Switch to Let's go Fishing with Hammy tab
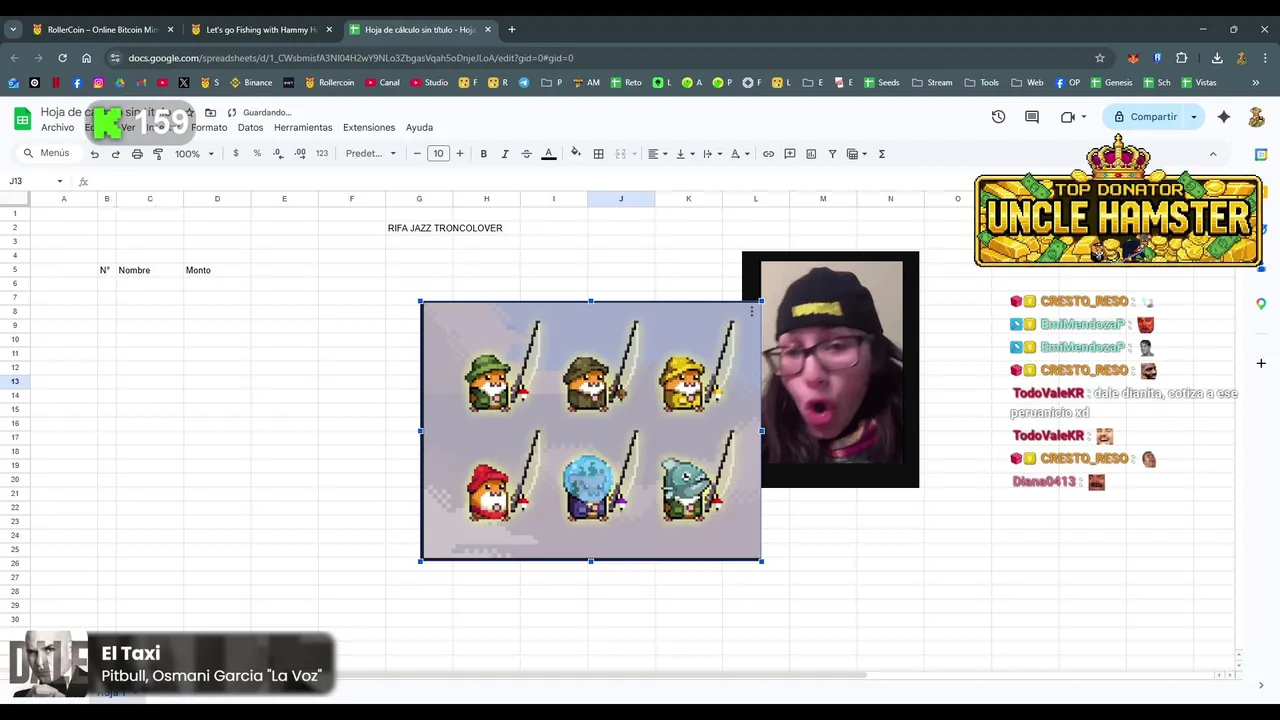Image resolution: width=1280 pixels, height=720 pixels. (x=260, y=30)
